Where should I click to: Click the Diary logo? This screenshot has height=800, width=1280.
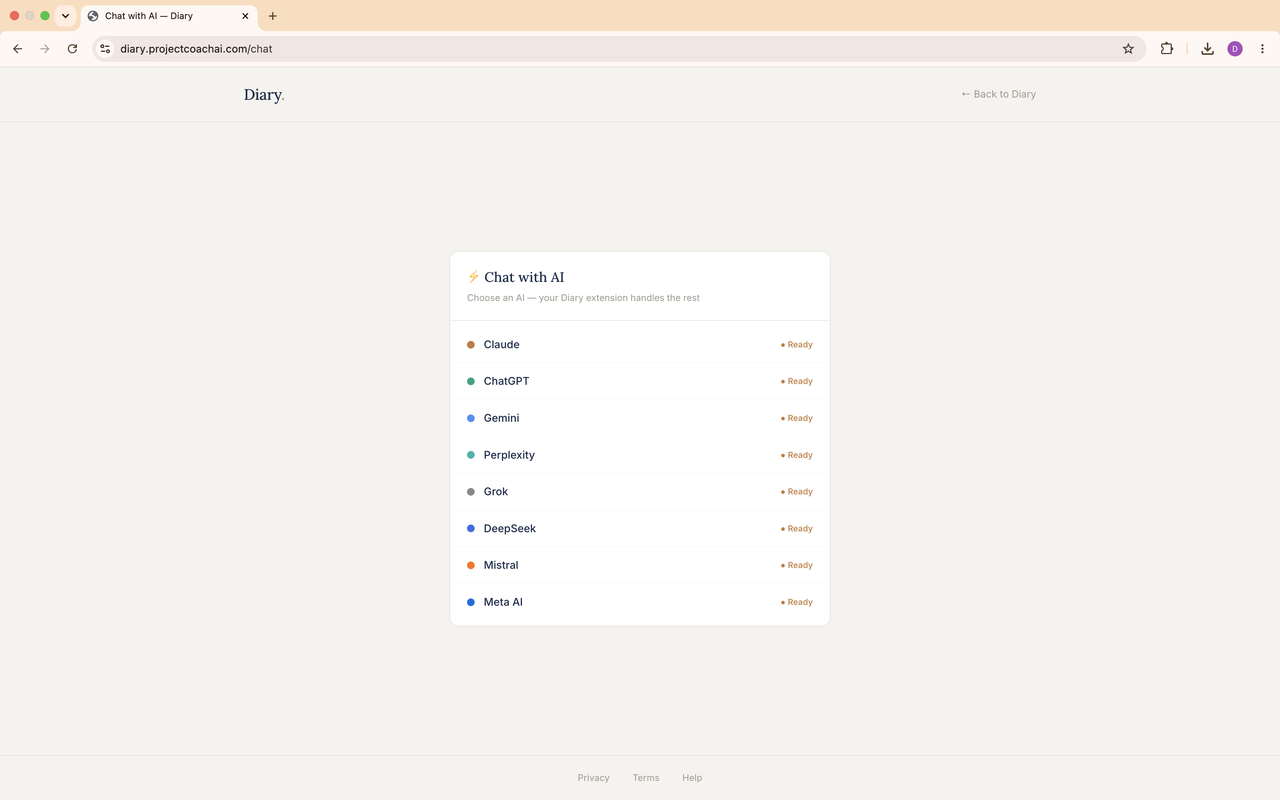click(x=264, y=95)
